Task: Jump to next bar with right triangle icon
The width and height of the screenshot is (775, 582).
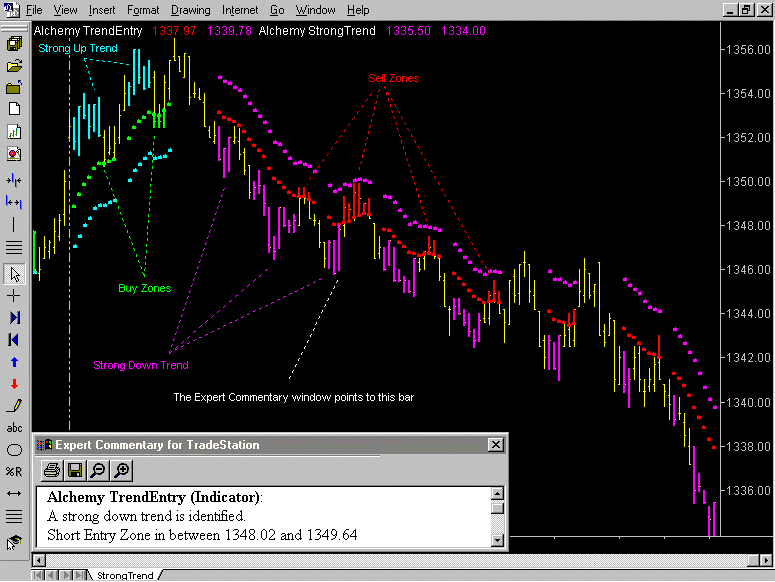Action: point(14,318)
